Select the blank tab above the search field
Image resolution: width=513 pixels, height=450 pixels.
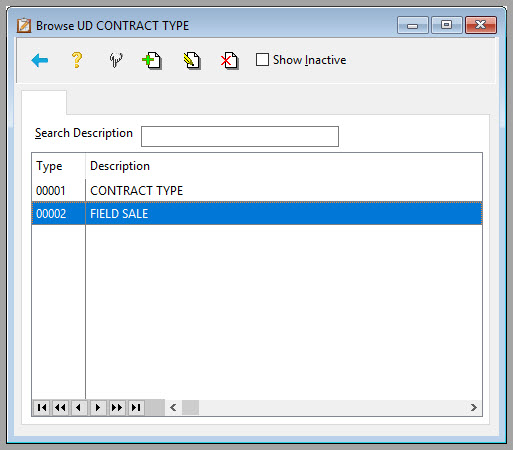point(44,102)
